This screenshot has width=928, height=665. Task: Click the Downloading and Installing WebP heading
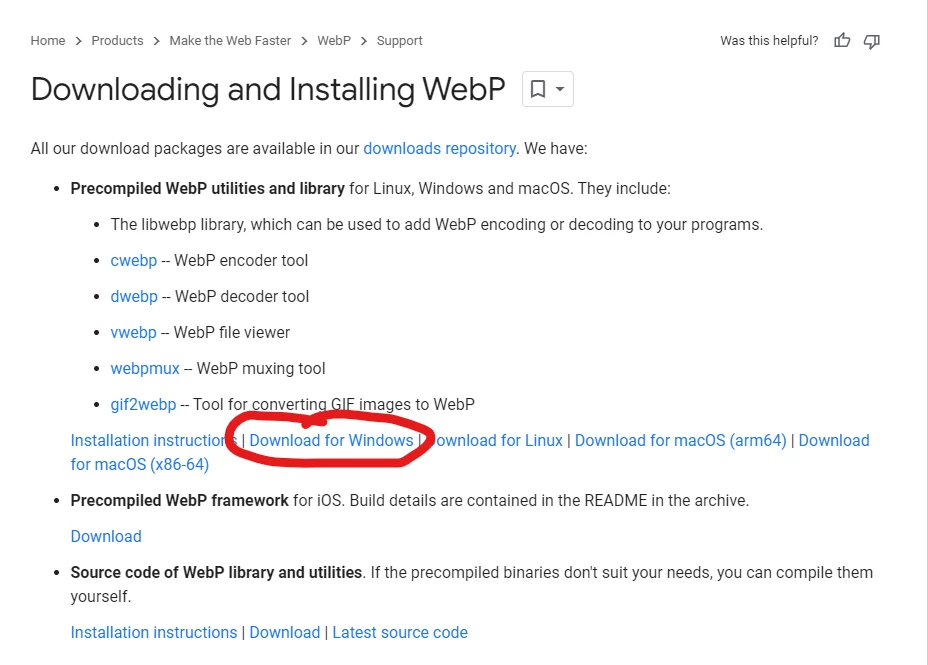[x=268, y=90]
